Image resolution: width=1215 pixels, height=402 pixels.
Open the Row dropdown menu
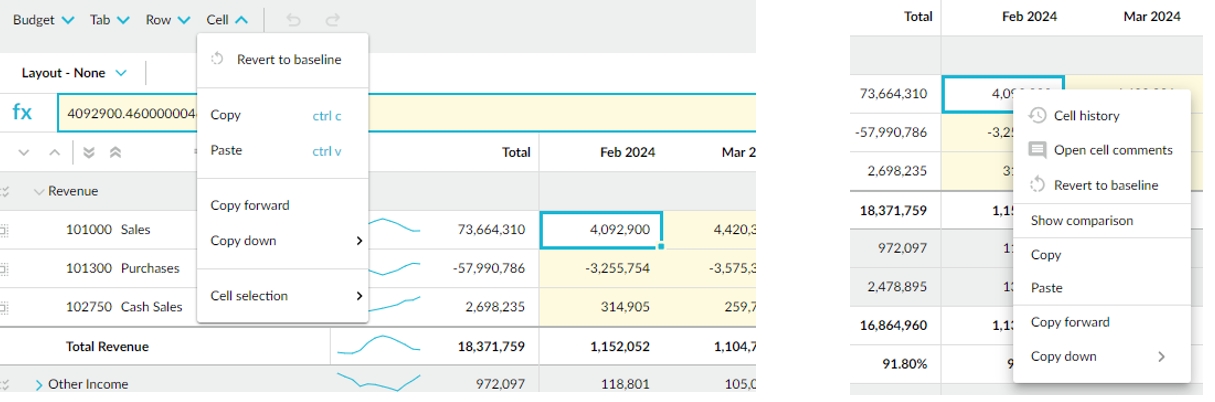pos(168,19)
